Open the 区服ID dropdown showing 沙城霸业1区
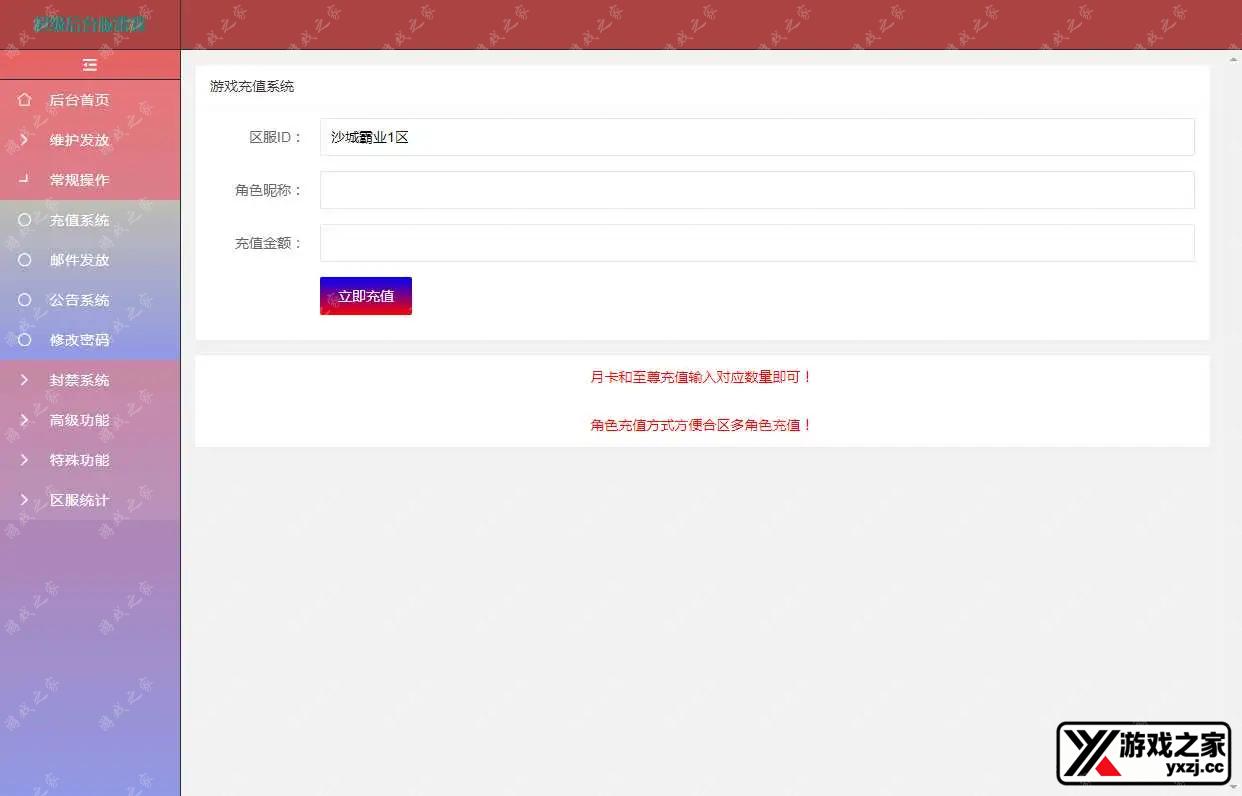The width and height of the screenshot is (1242, 796). point(757,137)
